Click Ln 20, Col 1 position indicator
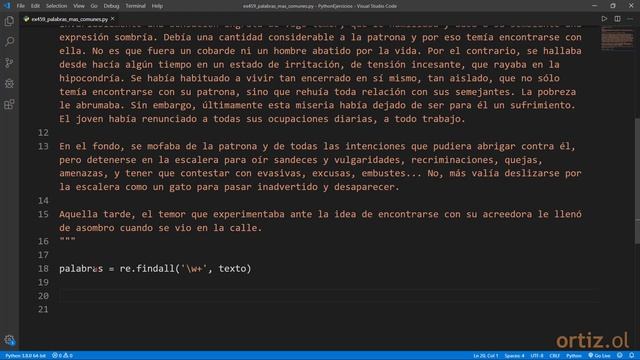 486,356
